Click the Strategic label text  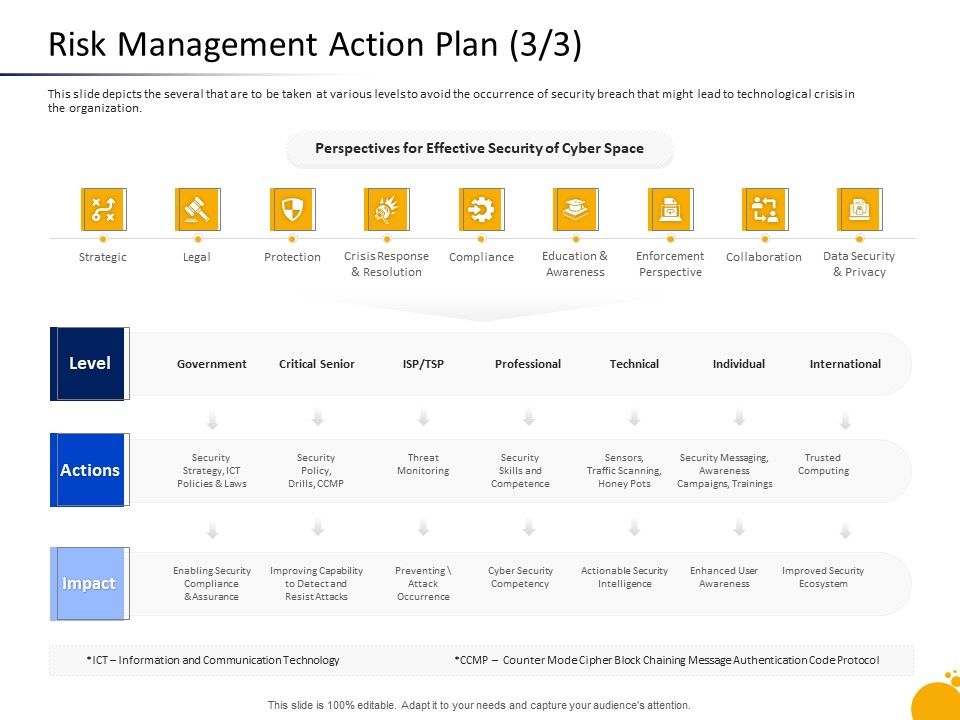103,257
